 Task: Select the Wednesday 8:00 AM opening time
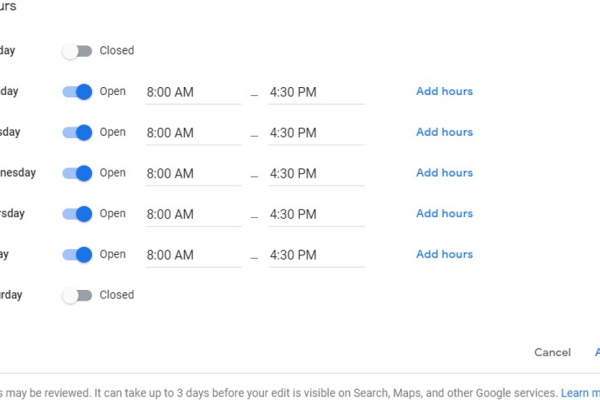coord(193,174)
